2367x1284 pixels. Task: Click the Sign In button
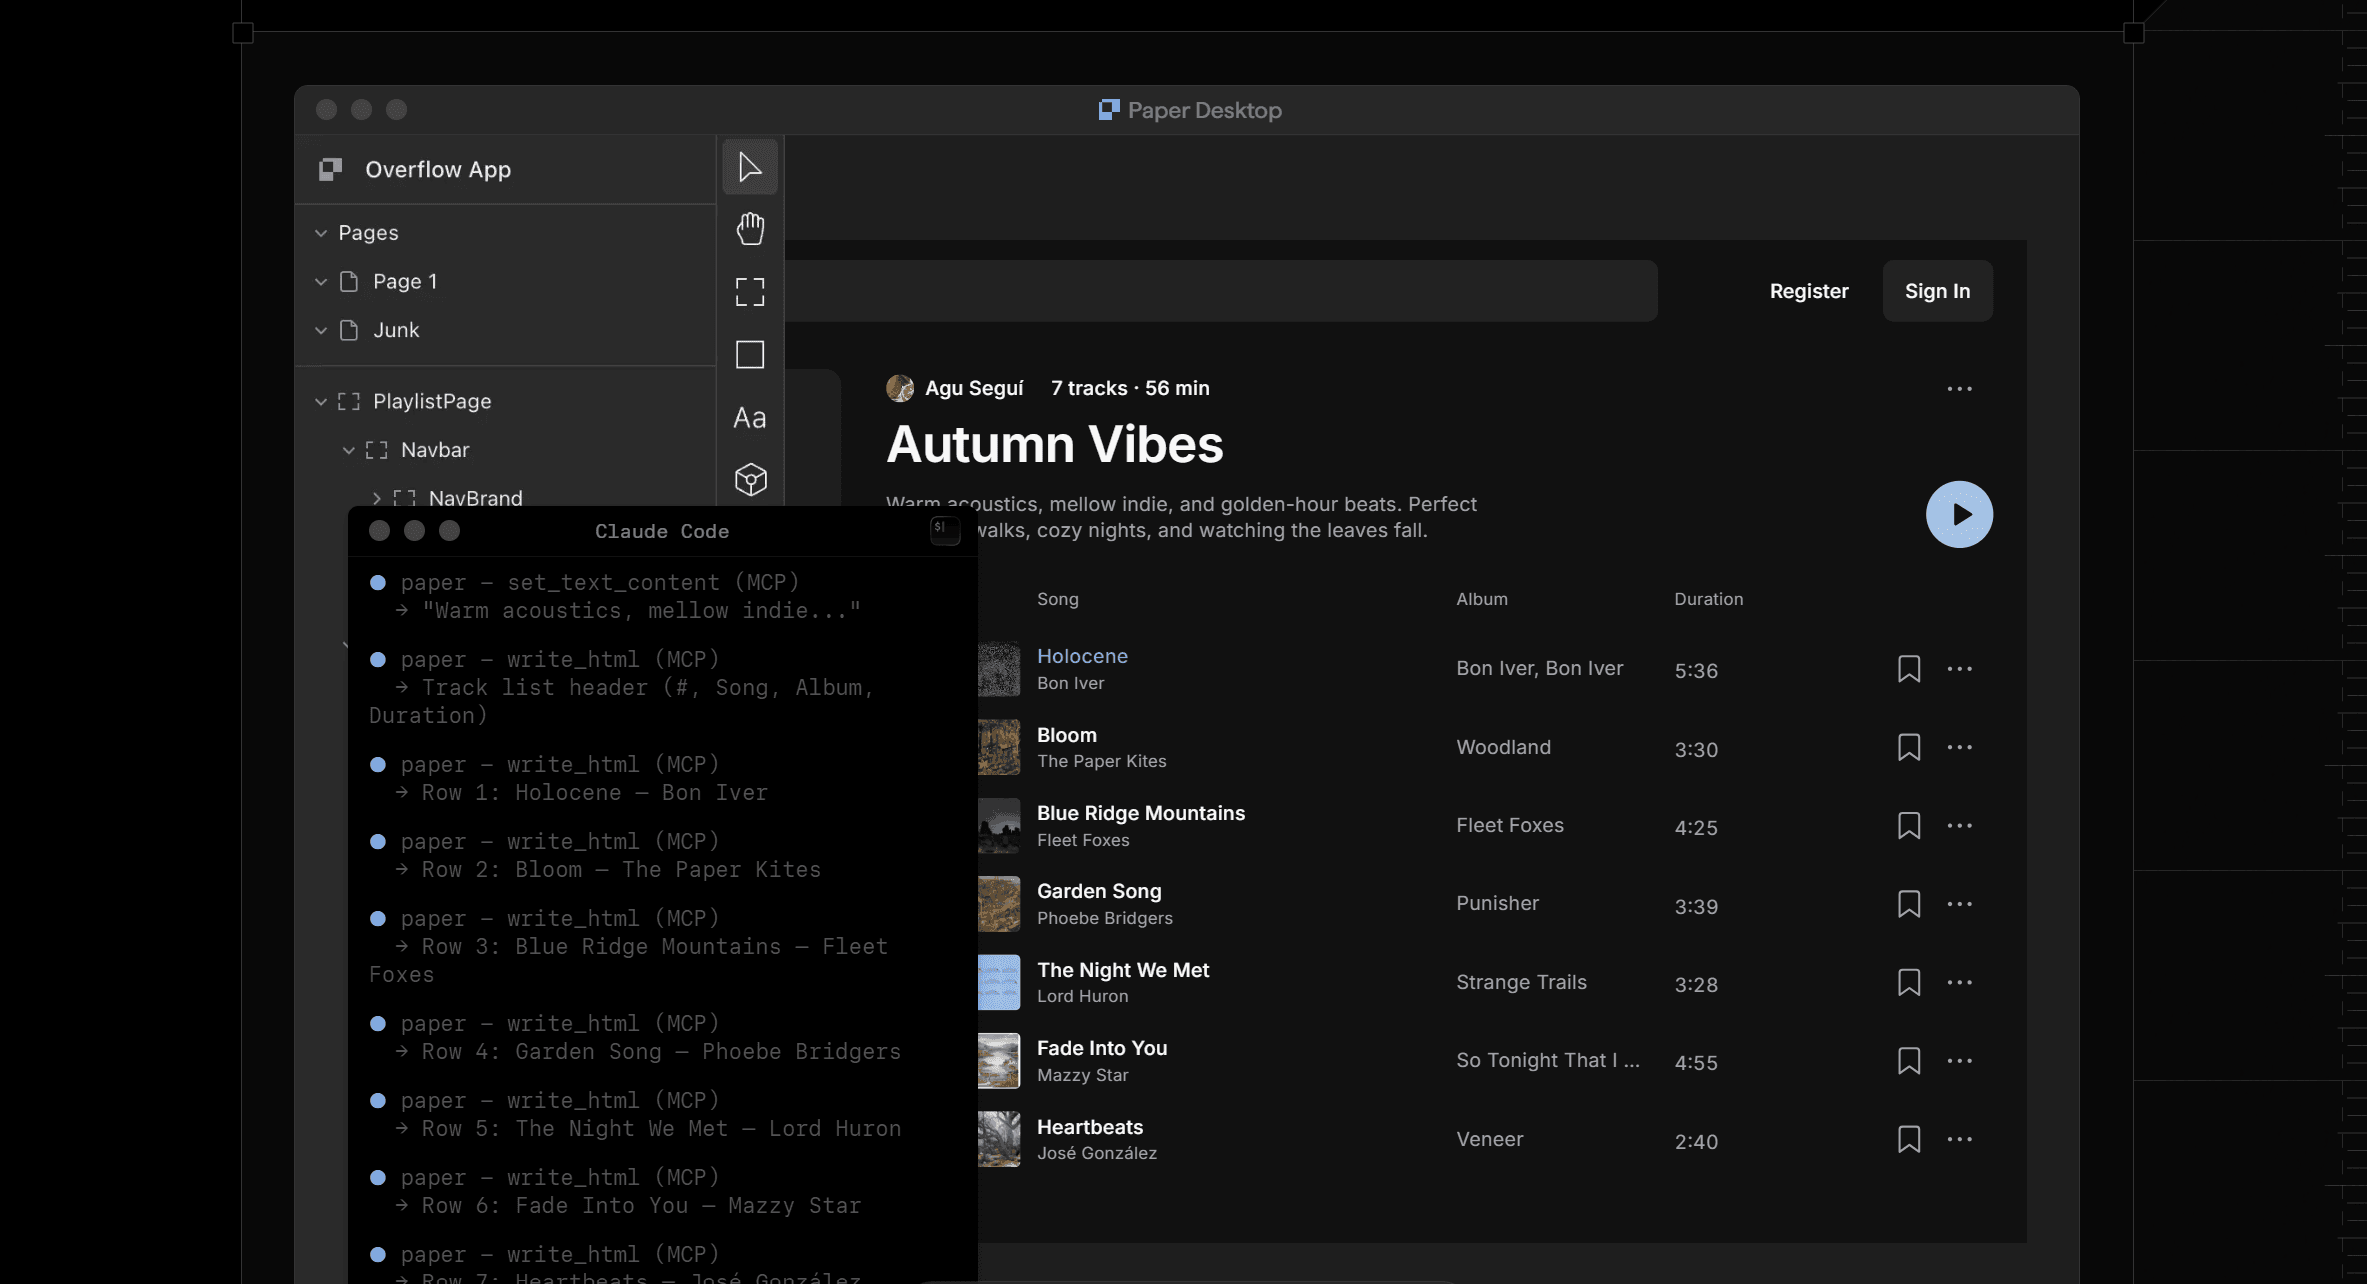click(x=1937, y=291)
